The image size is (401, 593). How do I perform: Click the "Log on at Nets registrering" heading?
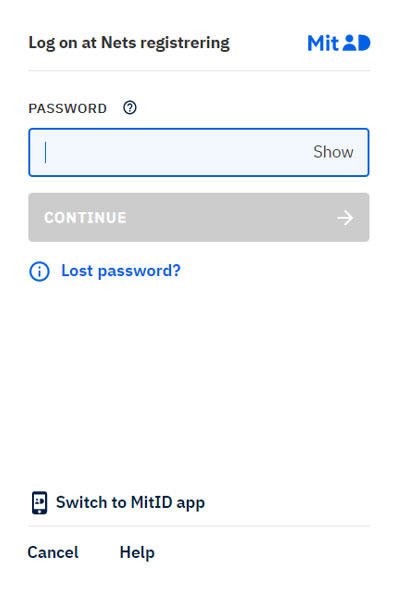pyautogui.click(x=129, y=43)
